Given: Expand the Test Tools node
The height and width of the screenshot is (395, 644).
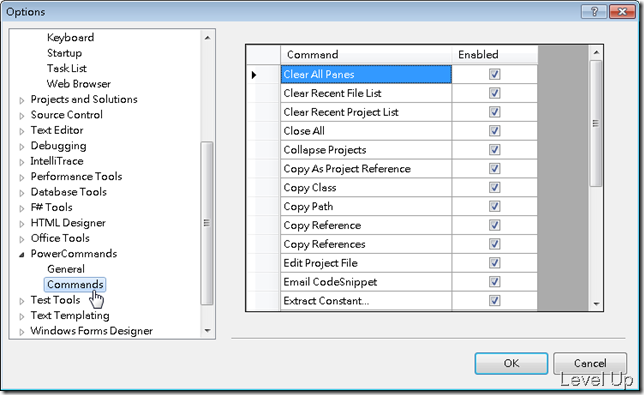Looking at the screenshot, I should pos(22,301).
